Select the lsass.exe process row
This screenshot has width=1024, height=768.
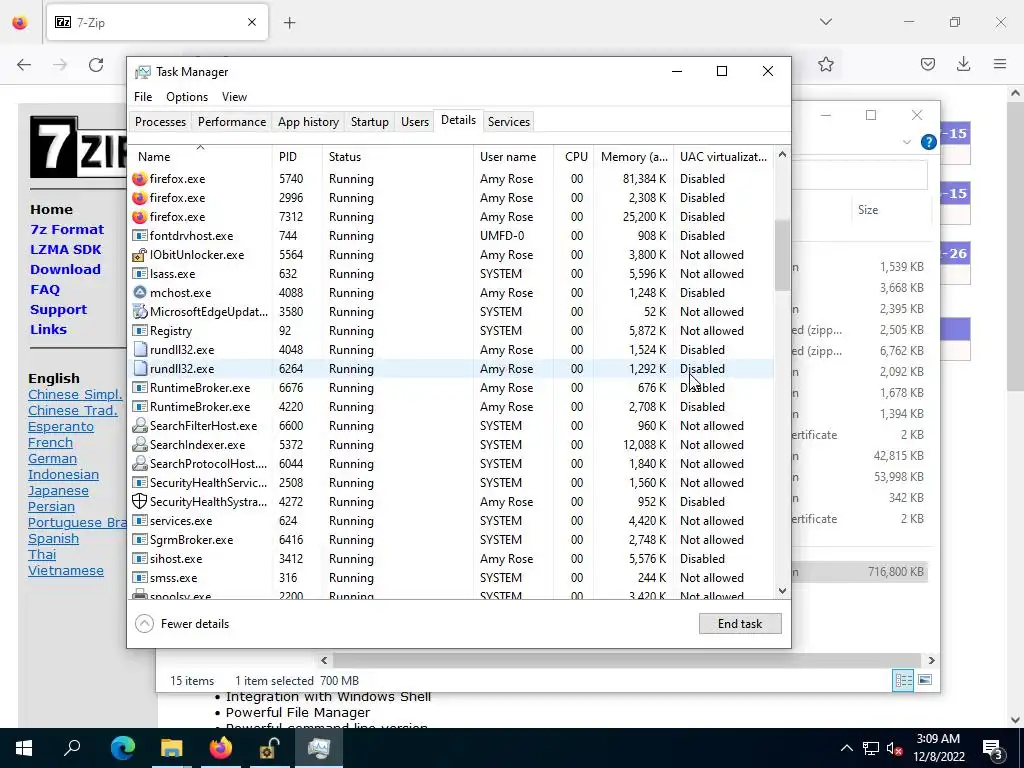click(451, 274)
